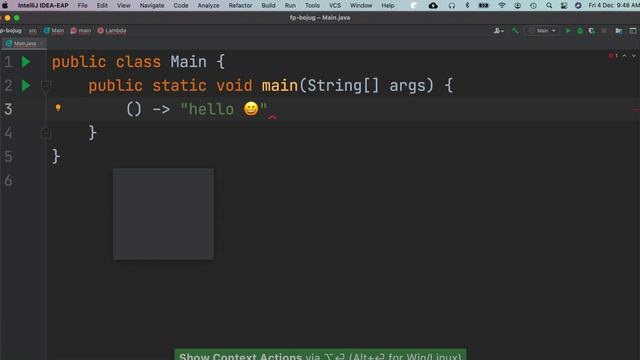Open the Refactor menu

click(240, 6)
